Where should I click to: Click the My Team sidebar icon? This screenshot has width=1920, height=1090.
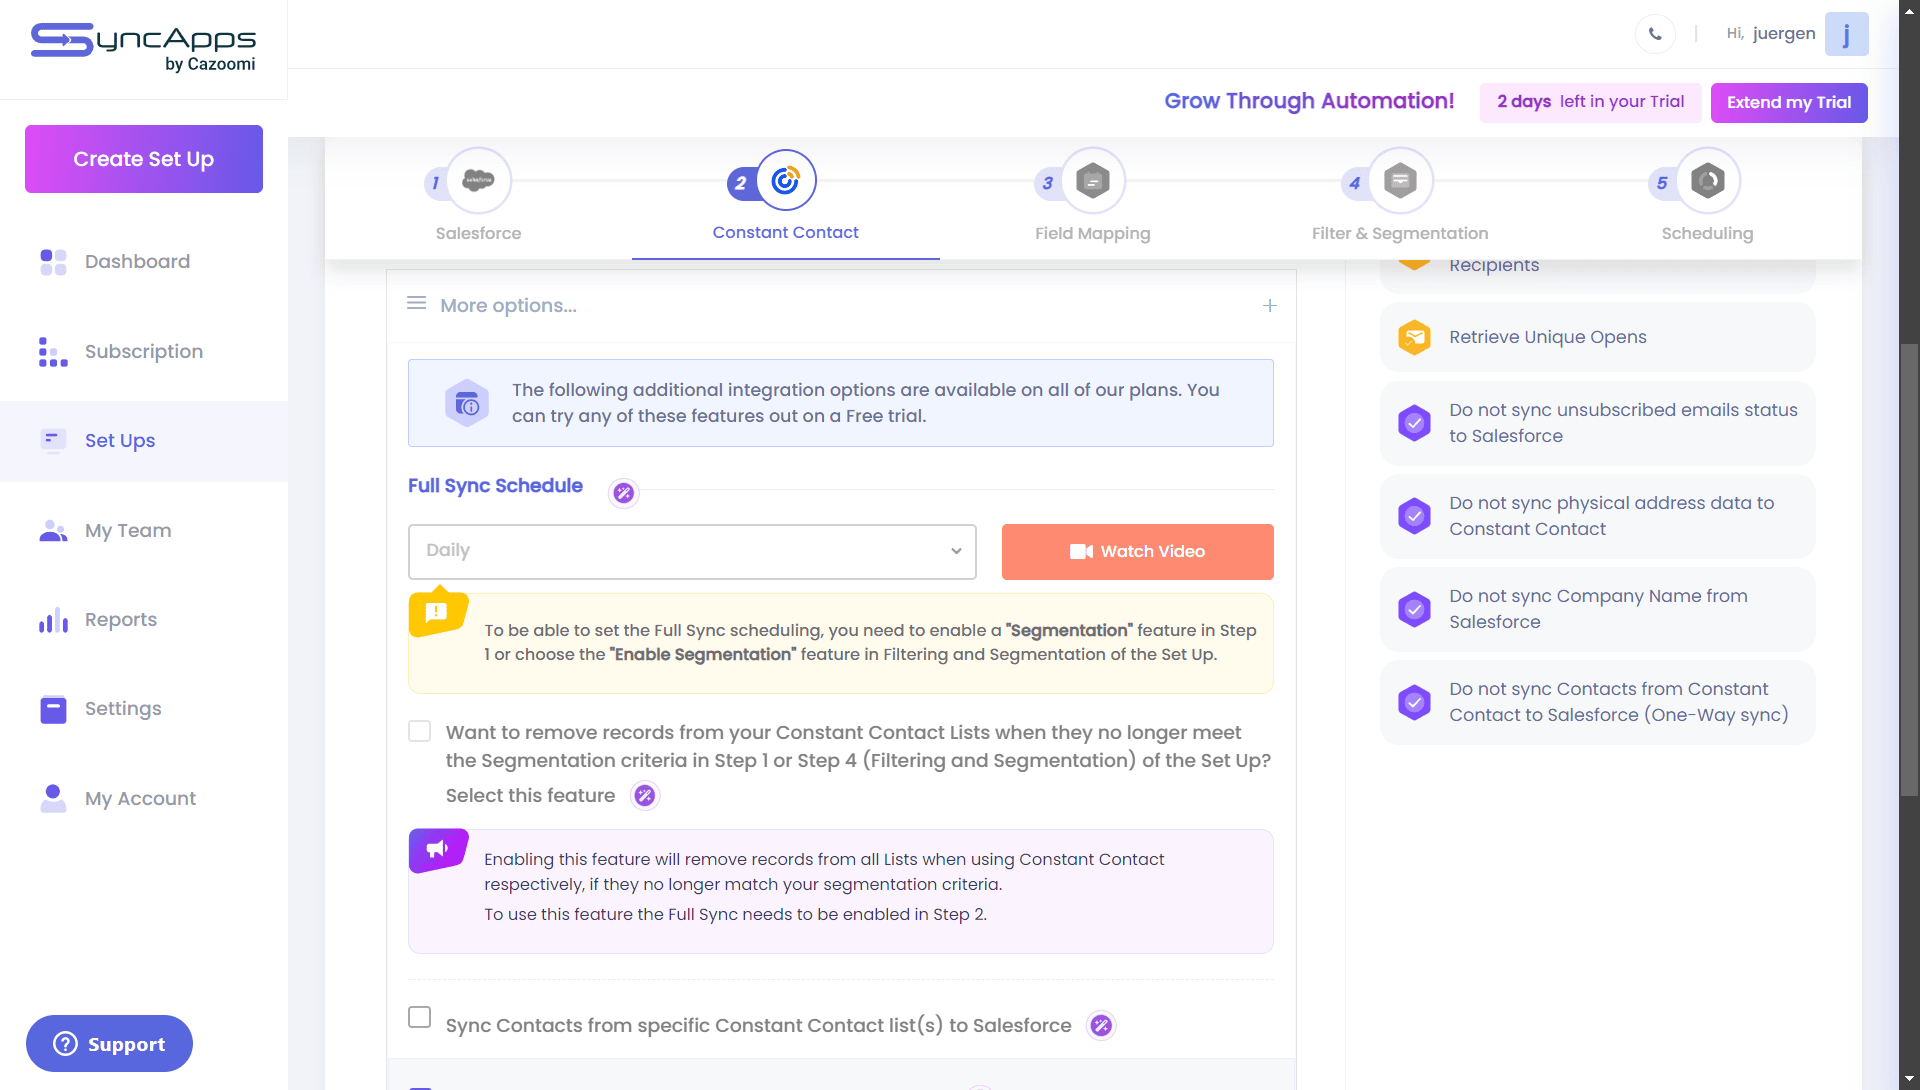(53, 531)
